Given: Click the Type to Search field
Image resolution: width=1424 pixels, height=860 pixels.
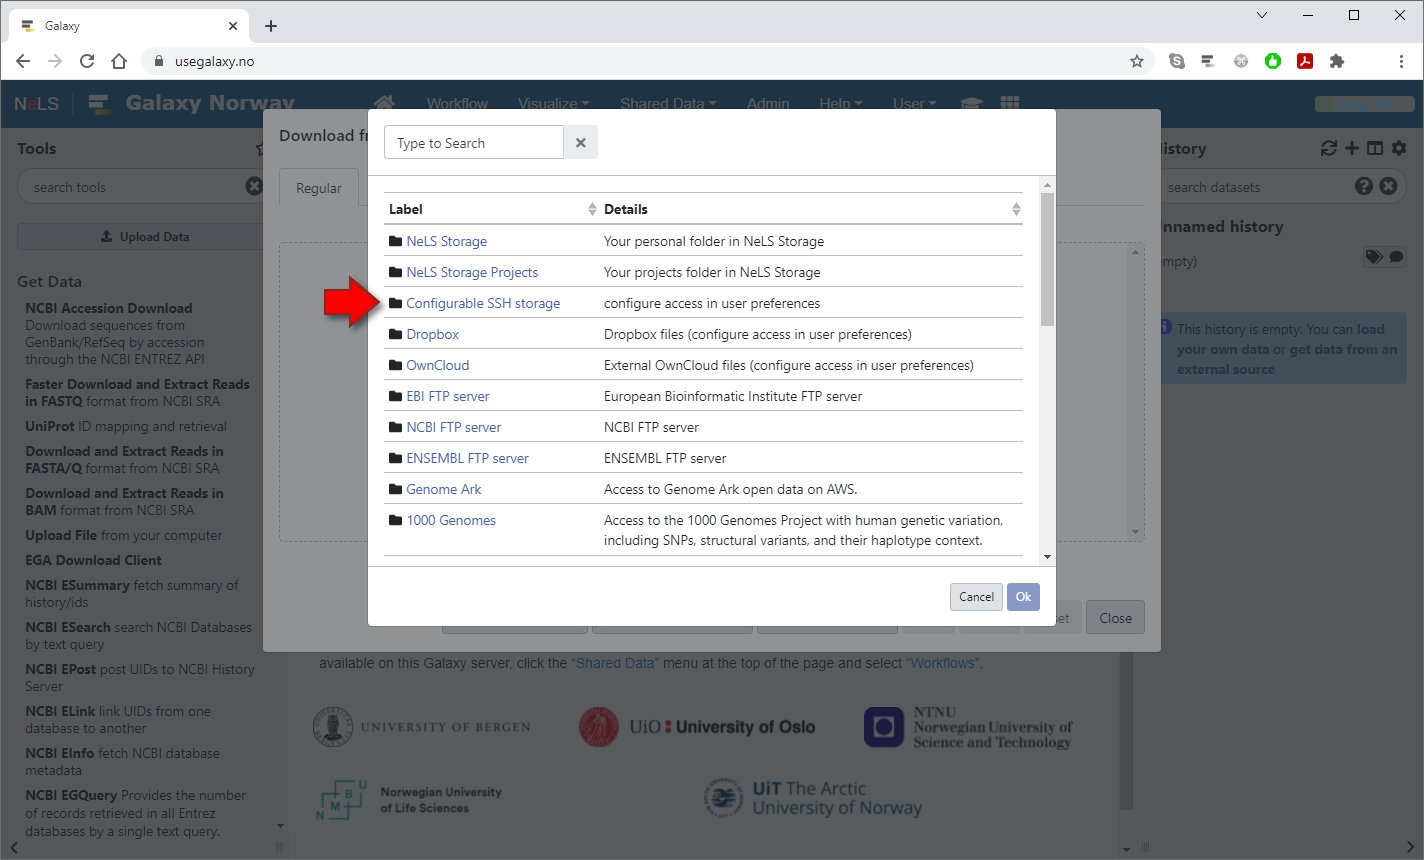Looking at the screenshot, I should [x=474, y=143].
